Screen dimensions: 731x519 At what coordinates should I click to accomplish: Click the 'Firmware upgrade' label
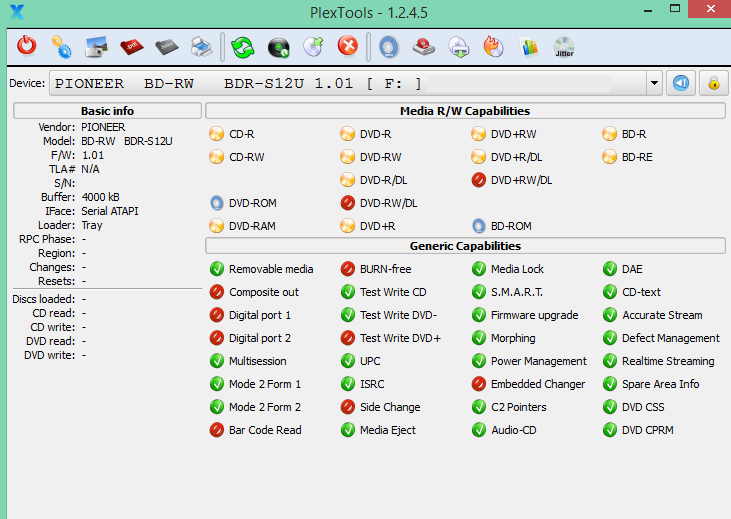(535, 315)
